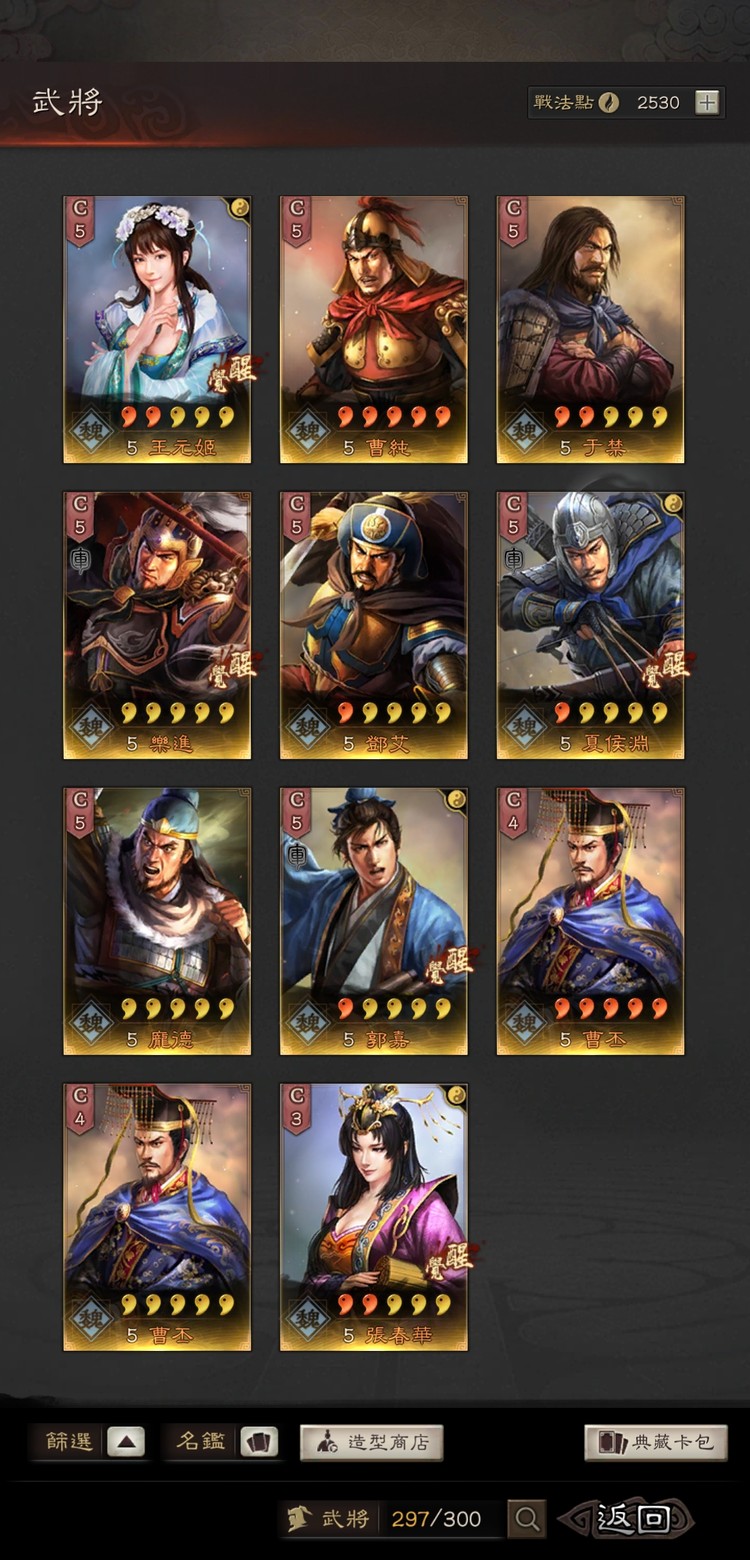Image resolution: width=750 pixels, height=1560 pixels.
Task: Click the plus icon beside 戰法點
Action: [x=707, y=102]
